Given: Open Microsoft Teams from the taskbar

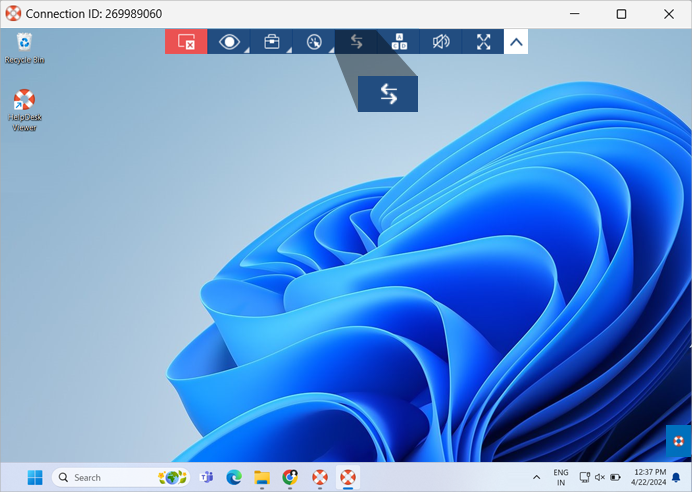Looking at the screenshot, I should [x=207, y=477].
